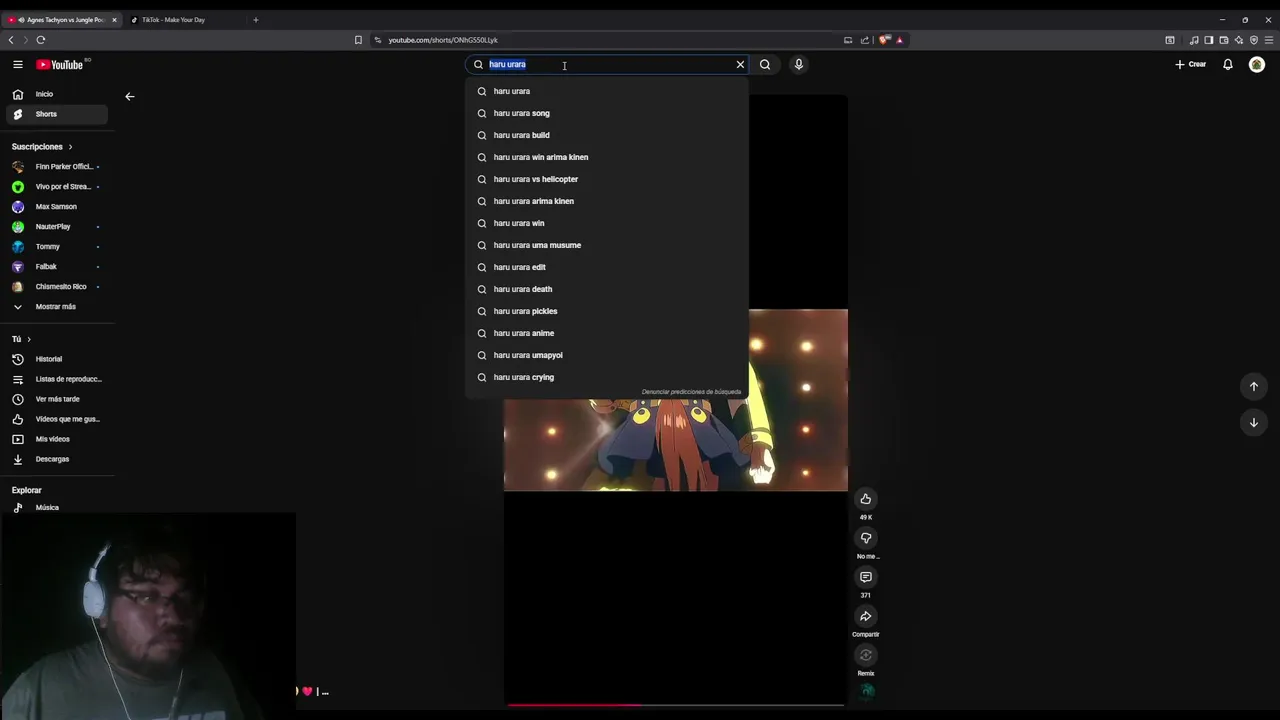Select the first "haru urara" suggestion
The image size is (1280, 720).
(x=607, y=91)
